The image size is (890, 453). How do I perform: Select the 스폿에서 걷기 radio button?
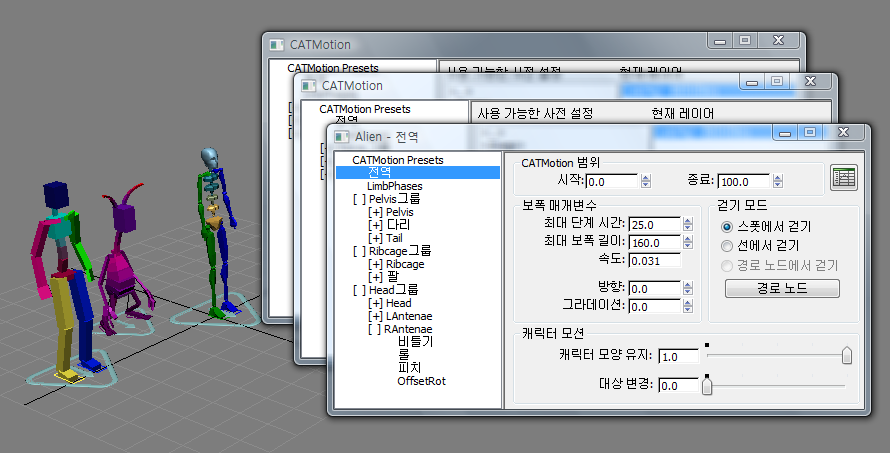point(727,227)
